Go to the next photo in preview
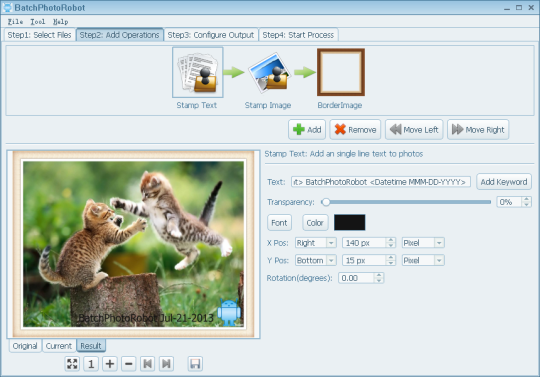The width and height of the screenshot is (540, 377). (166, 364)
